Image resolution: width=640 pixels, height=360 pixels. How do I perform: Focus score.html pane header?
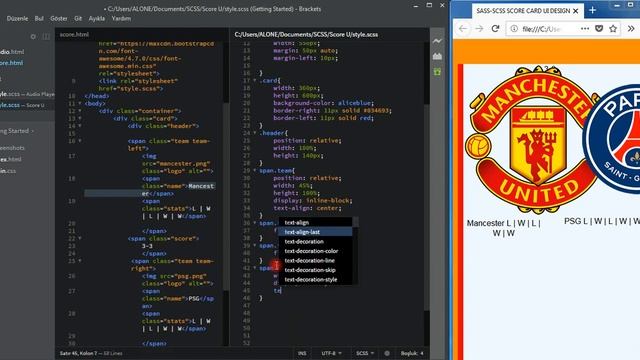[x=74, y=35]
